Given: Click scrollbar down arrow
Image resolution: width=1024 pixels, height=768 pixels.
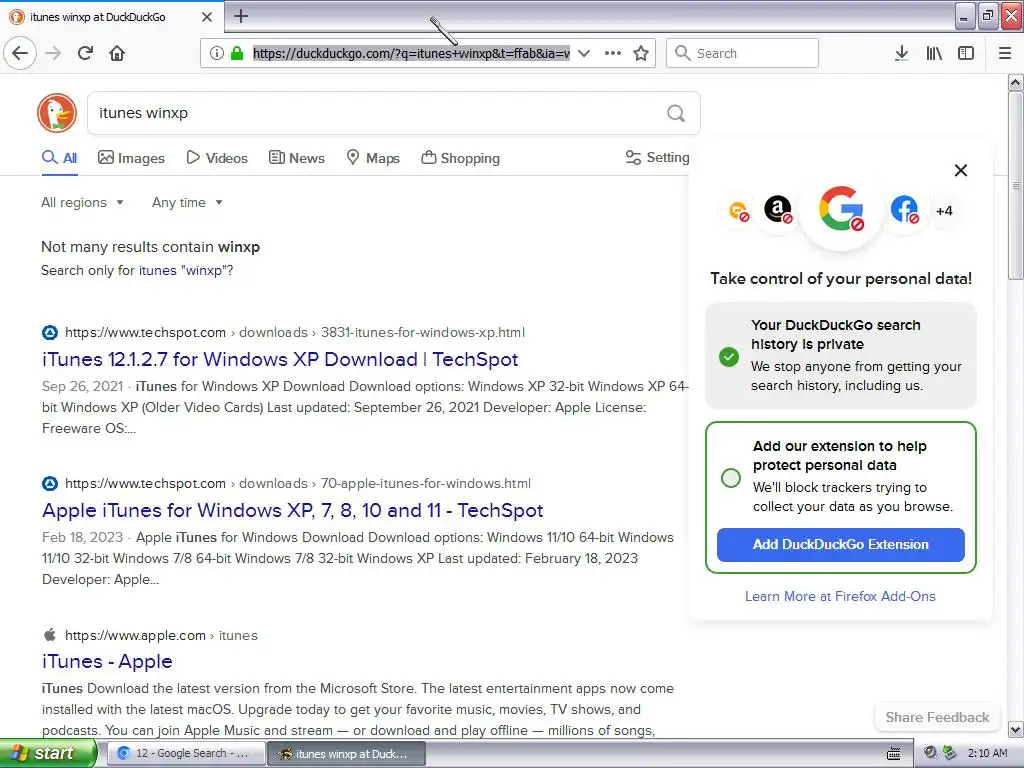Looking at the screenshot, I should coord(1016,729).
